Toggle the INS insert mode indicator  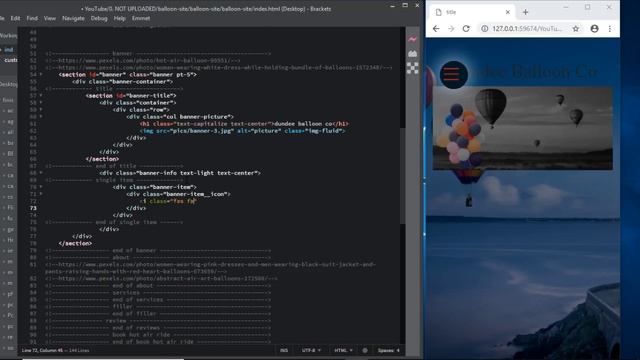(284, 350)
